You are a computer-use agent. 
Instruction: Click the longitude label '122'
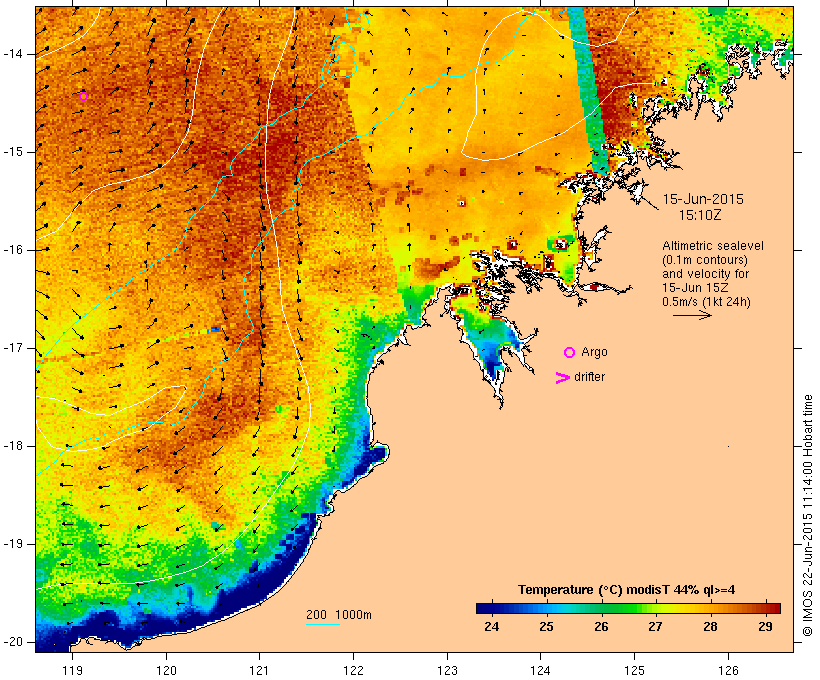coord(354,670)
